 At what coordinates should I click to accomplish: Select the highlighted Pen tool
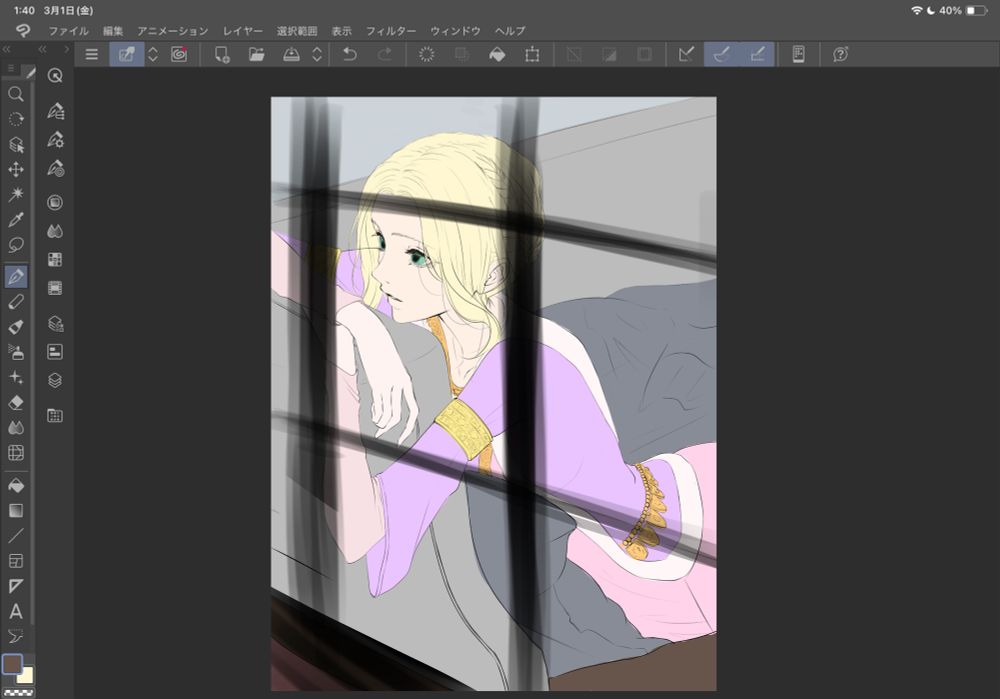coord(16,276)
